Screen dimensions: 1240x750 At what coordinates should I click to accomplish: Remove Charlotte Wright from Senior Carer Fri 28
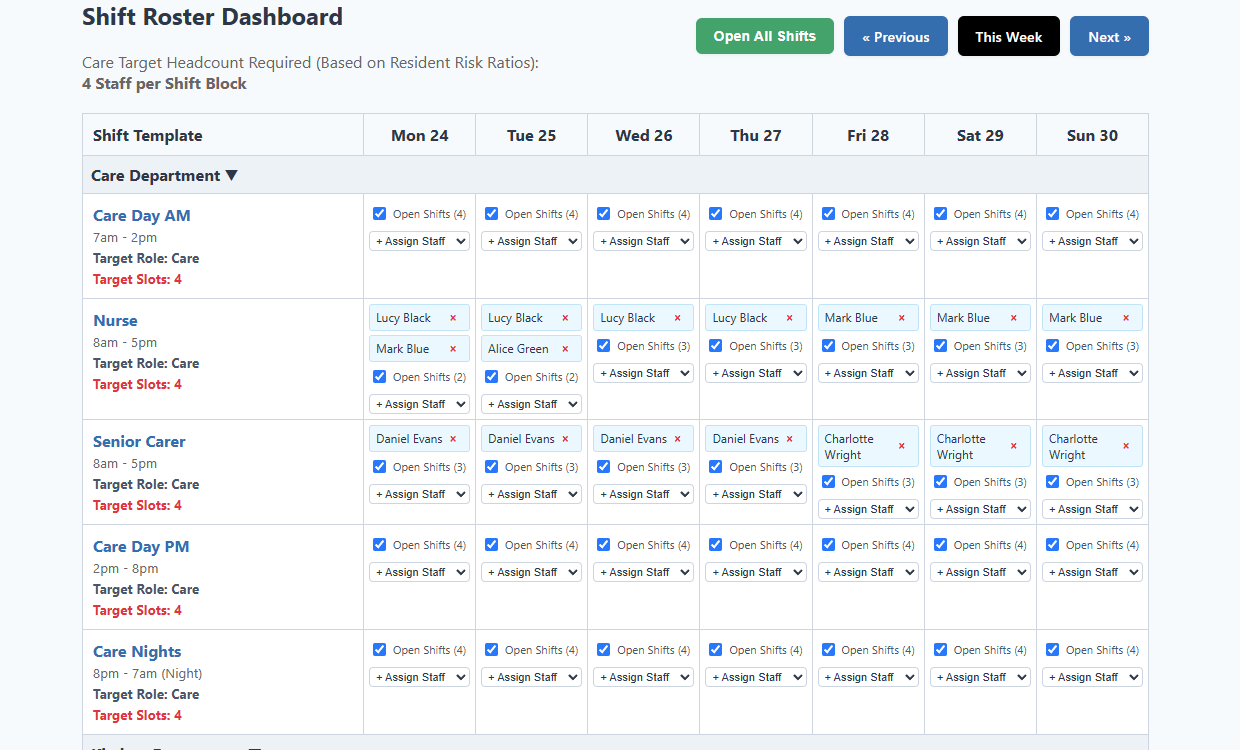[901, 447]
